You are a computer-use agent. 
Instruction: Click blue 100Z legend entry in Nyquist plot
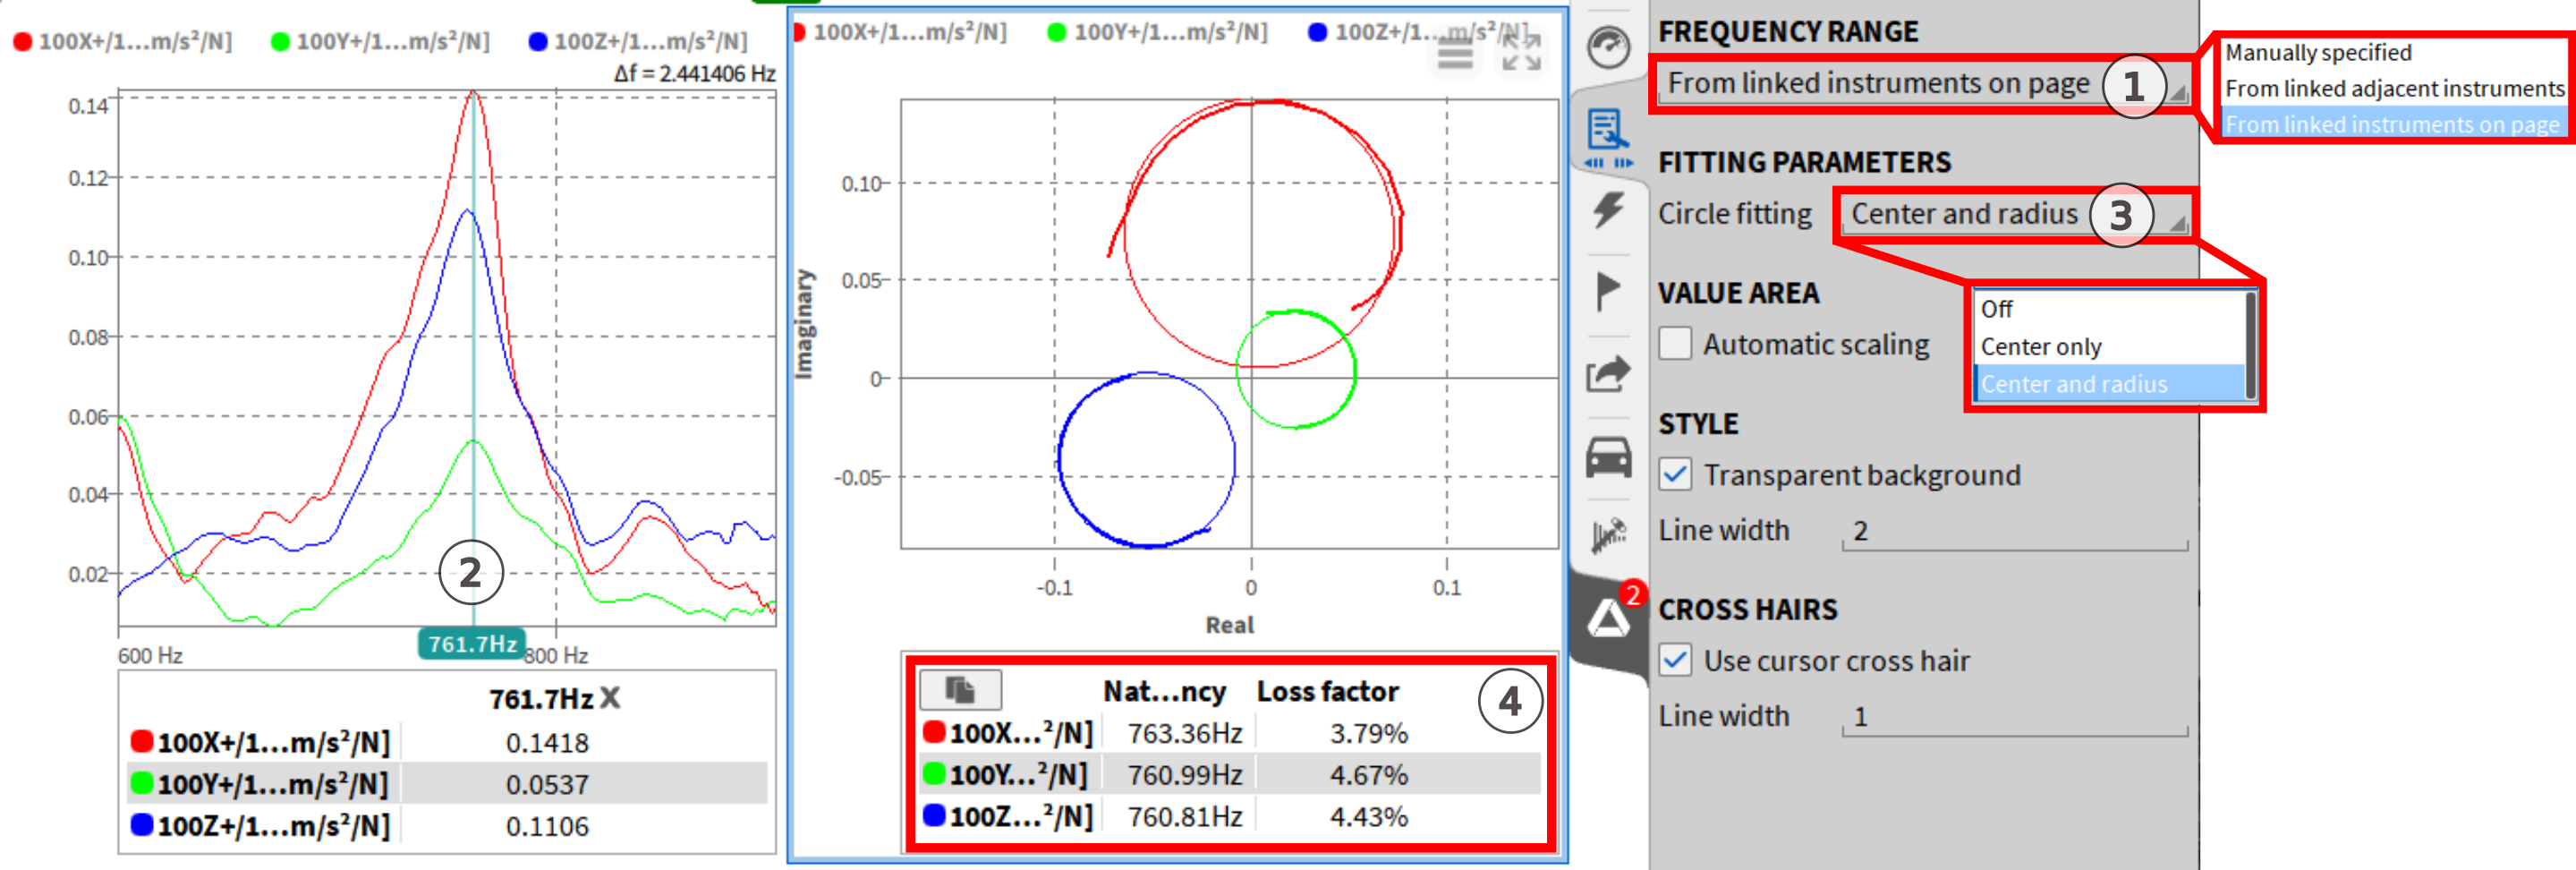tap(1418, 32)
